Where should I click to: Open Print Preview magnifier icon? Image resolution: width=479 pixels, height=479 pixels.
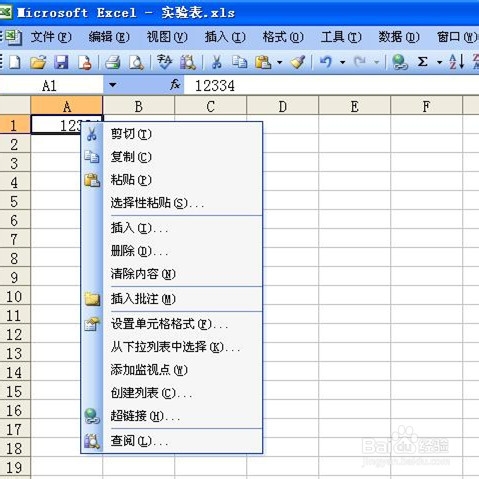click(136, 62)
